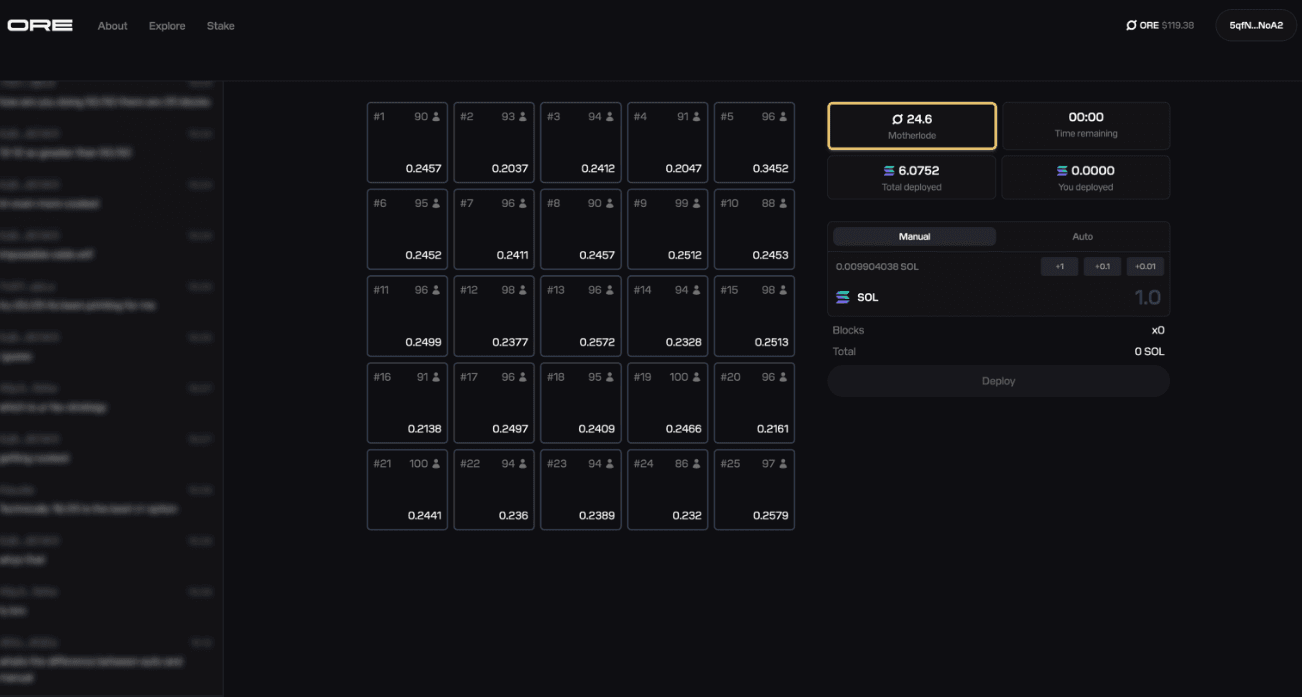The height and width of the screenshot is (697, 1302).
Task: Open the 5qfN...NoA2 wallet menu
Action: pos(1255,25)
